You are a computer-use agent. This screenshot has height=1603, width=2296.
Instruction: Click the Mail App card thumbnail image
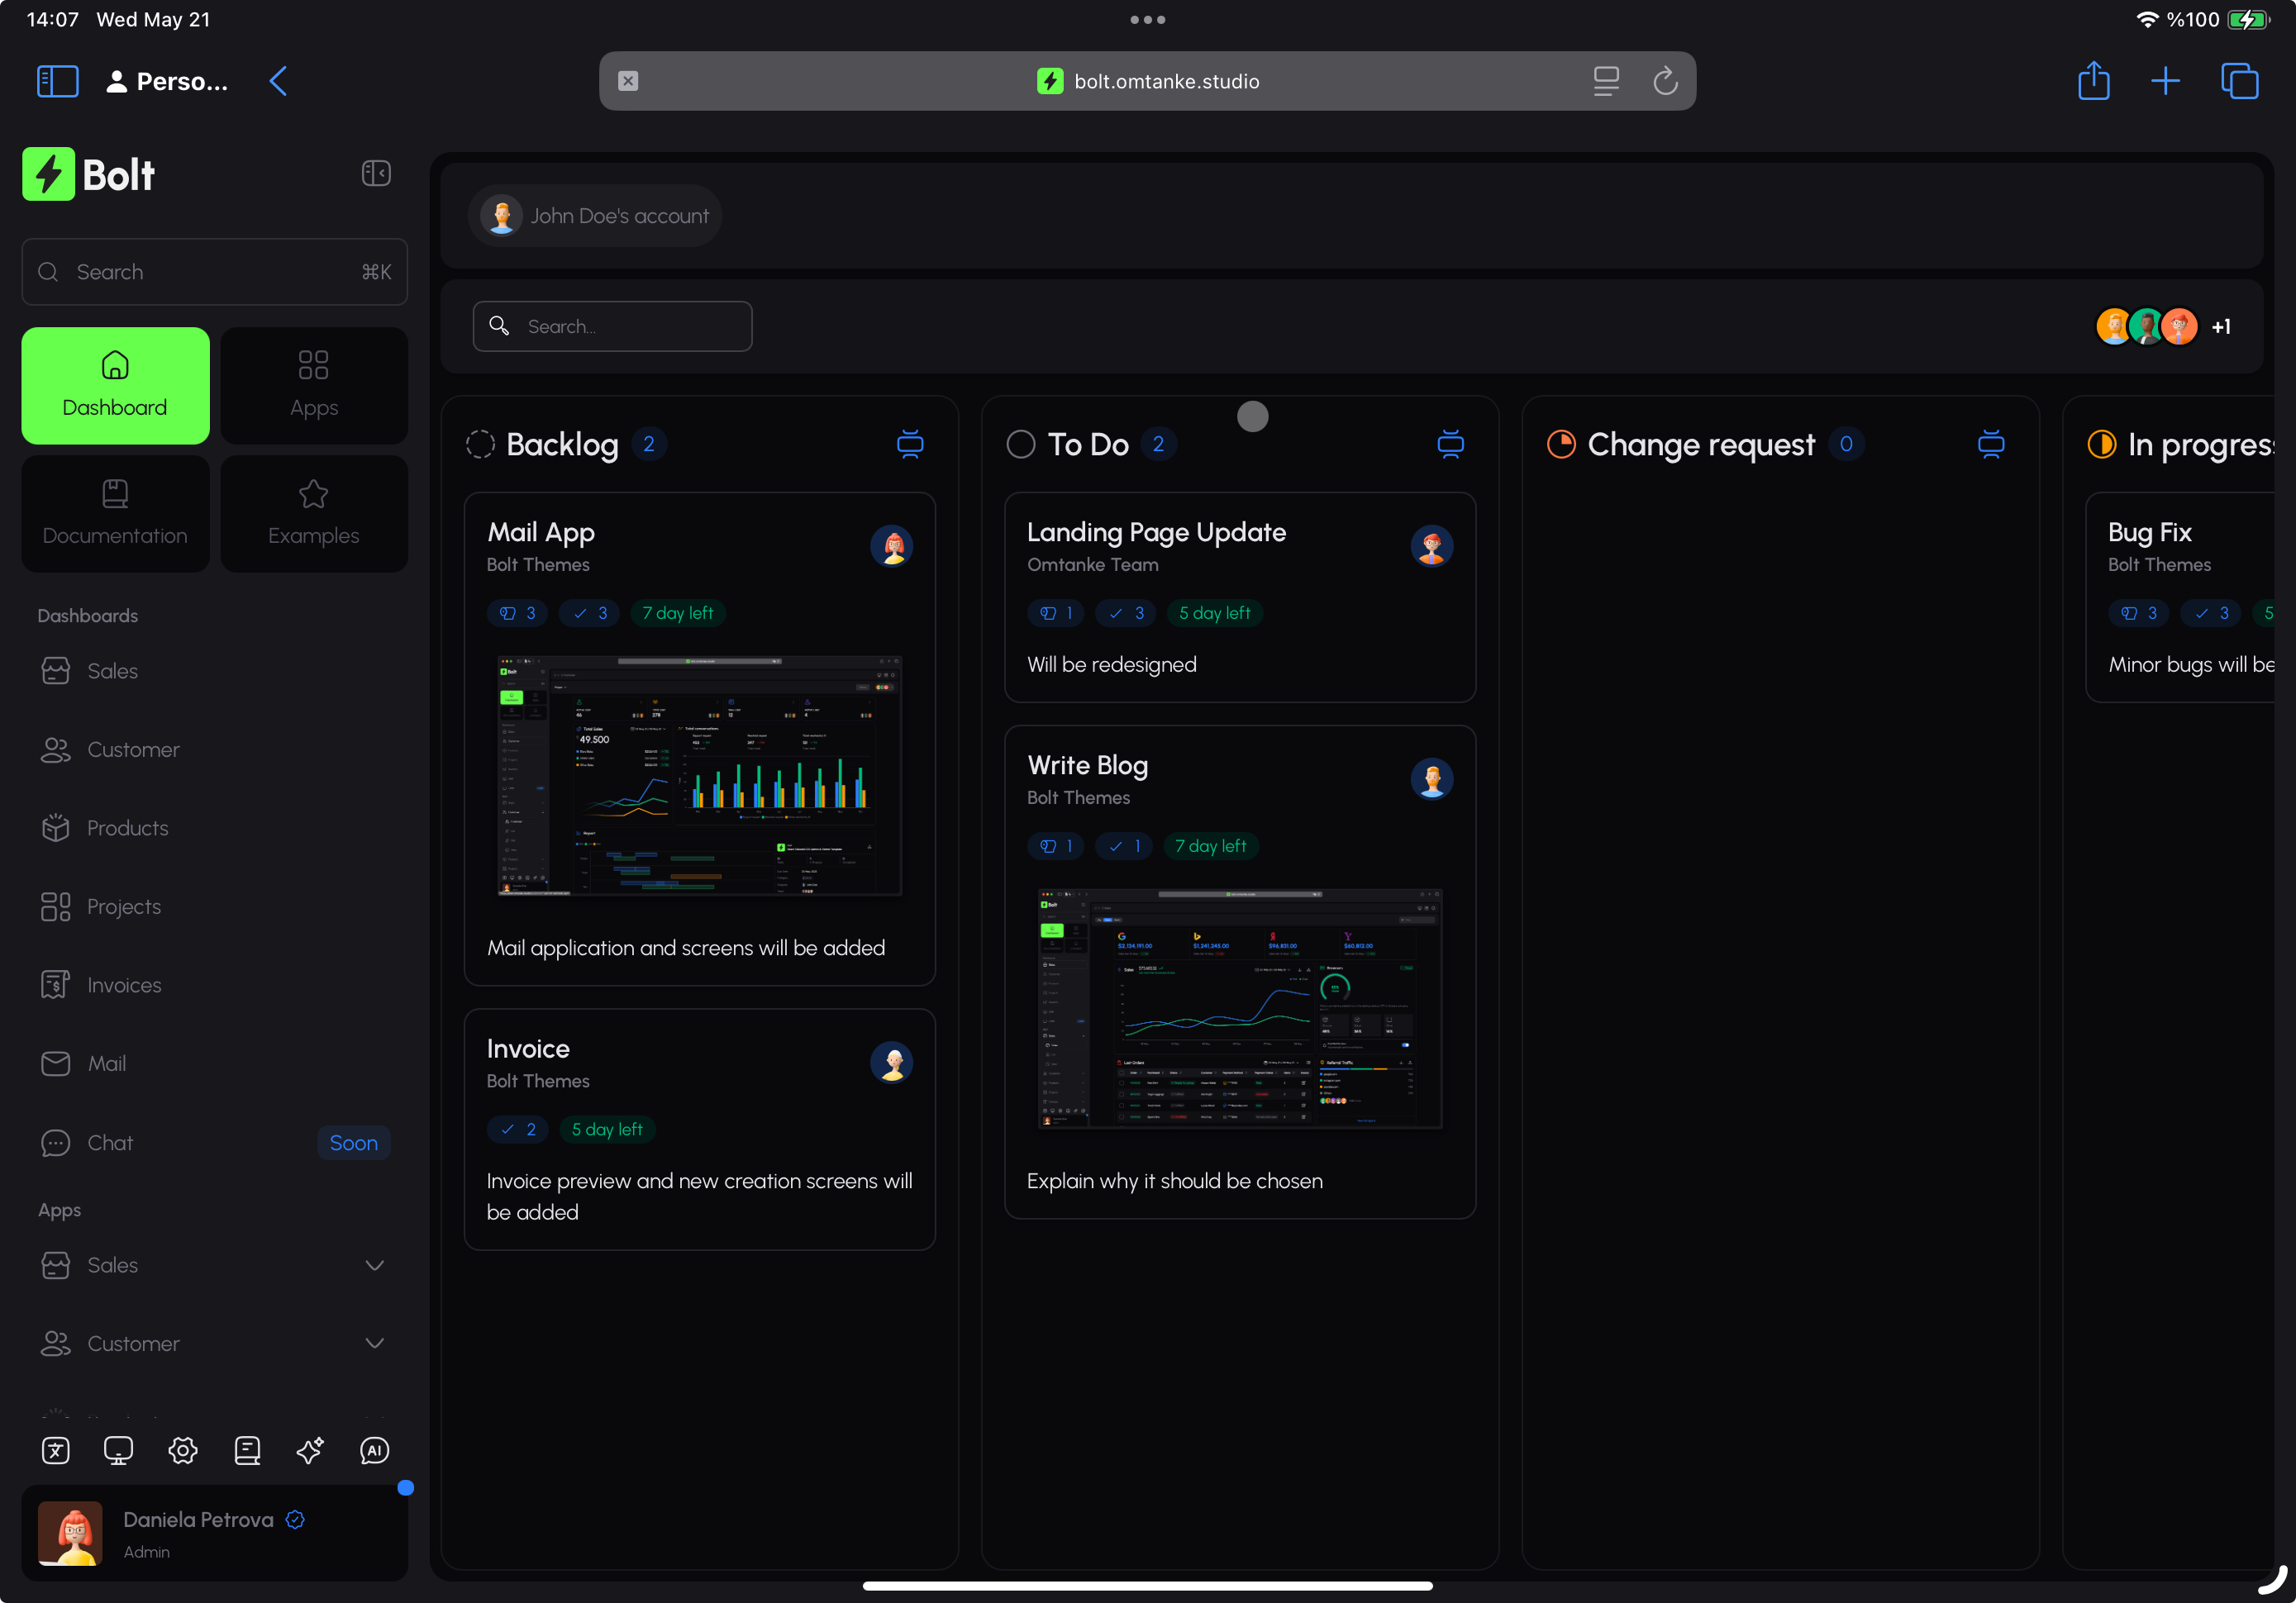pyautogui.click(x=699, y=776)
